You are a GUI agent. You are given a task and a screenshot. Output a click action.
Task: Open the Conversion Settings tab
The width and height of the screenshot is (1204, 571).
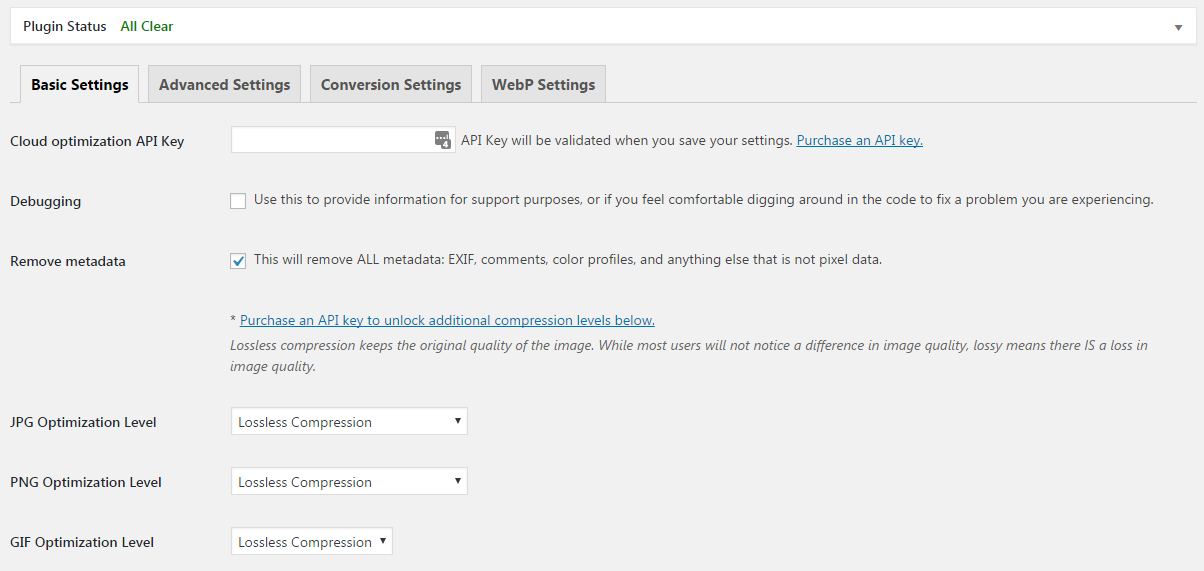pyautogui.click(x=391, y=85)
